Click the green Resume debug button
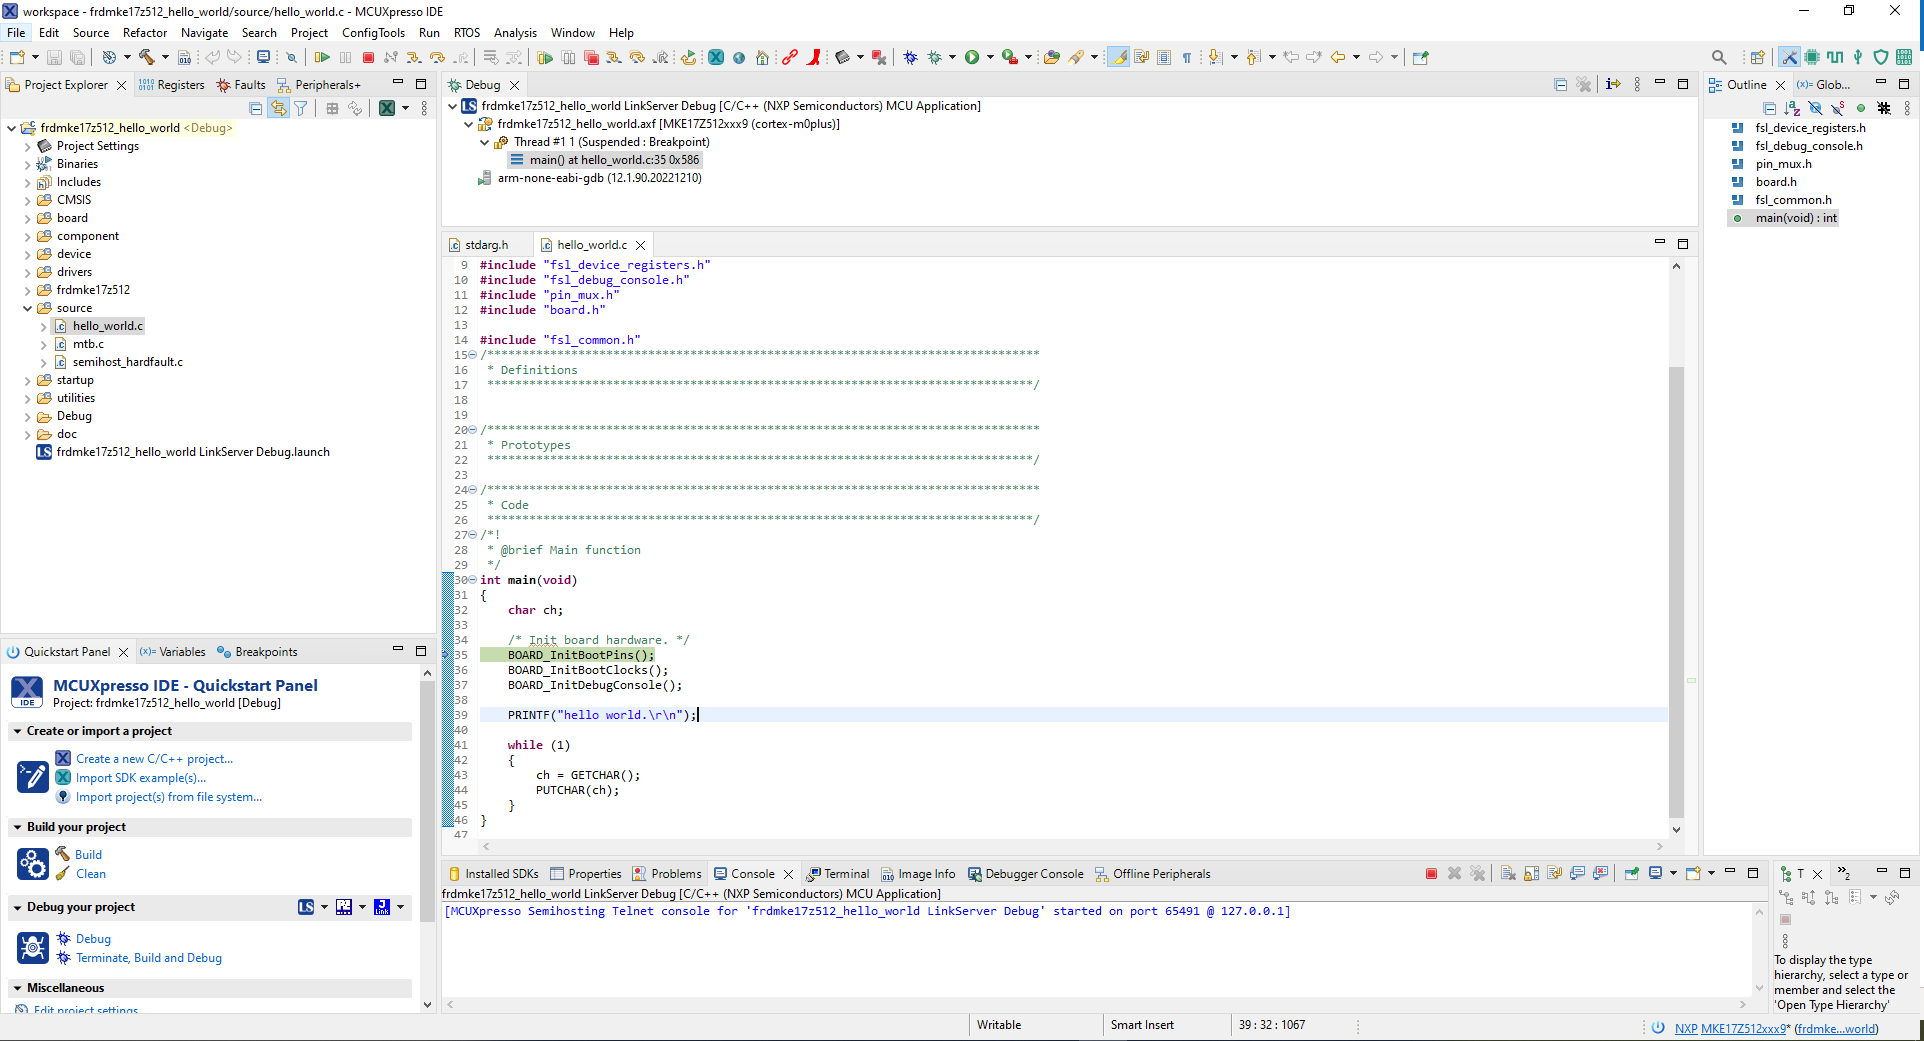 point(322,58)
